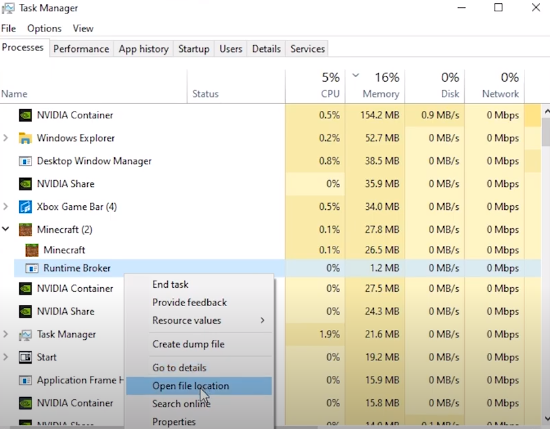The height and width of the screenshot is (429, 550).
Task: Click the Xbox Game Bar icon
Action: click(25, 207)
